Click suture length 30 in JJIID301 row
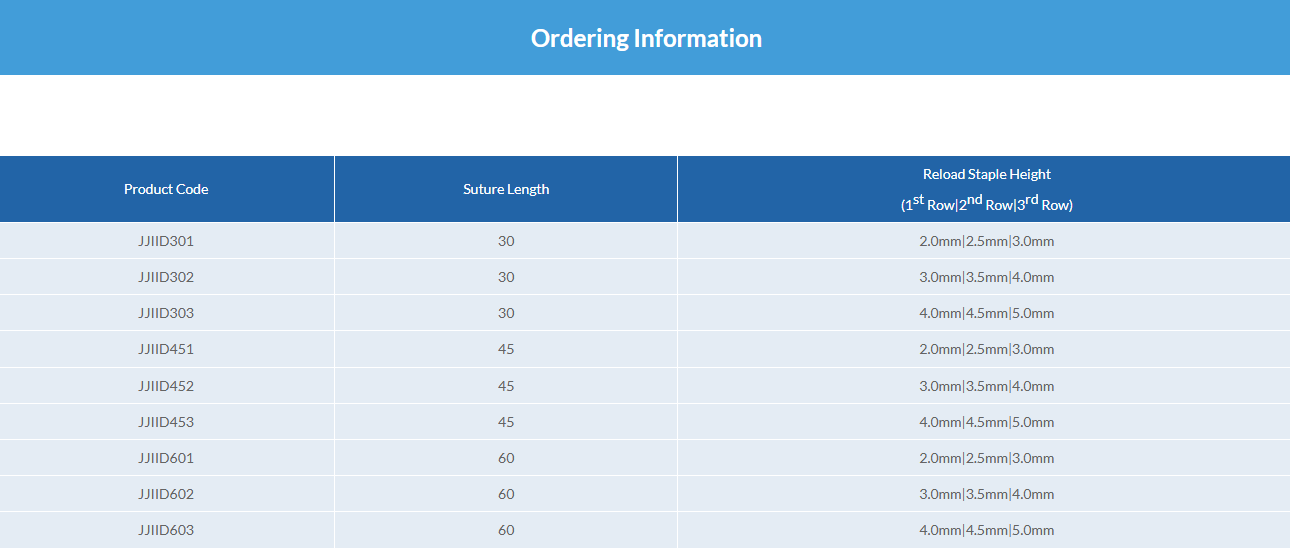Viewport: 1290px width, 550px height. pos(506,241)
